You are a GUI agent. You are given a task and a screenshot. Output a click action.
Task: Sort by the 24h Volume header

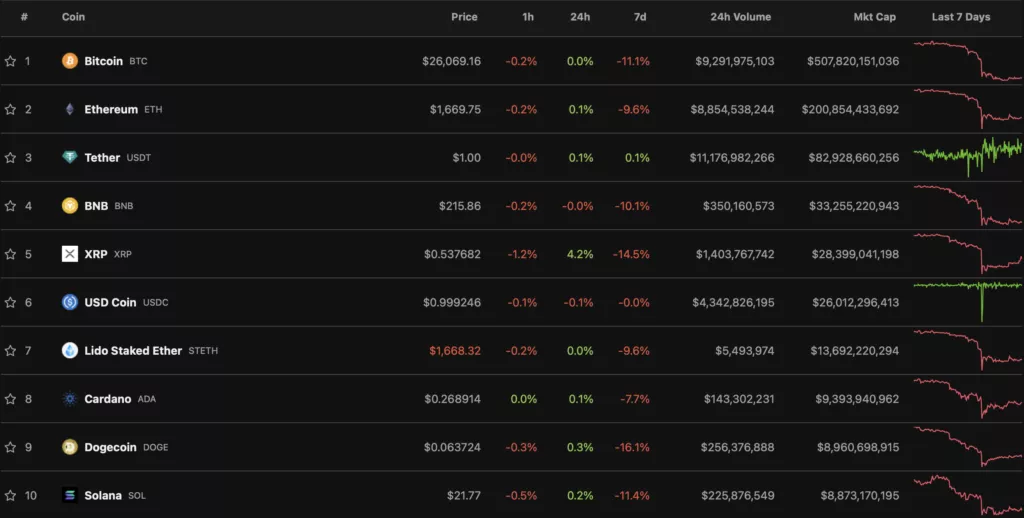click(x=741, y=17)
